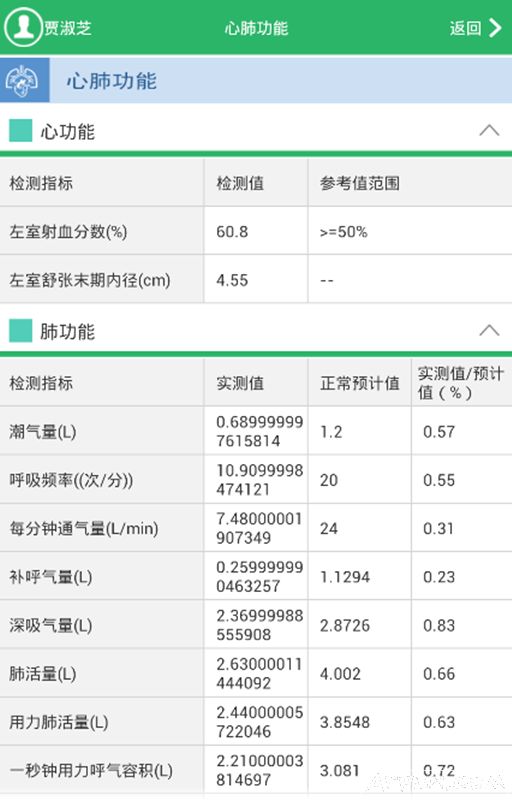Click the teal square beside 心功能
512x800 pixels.
pyautogui.click(x=20, y=131)
